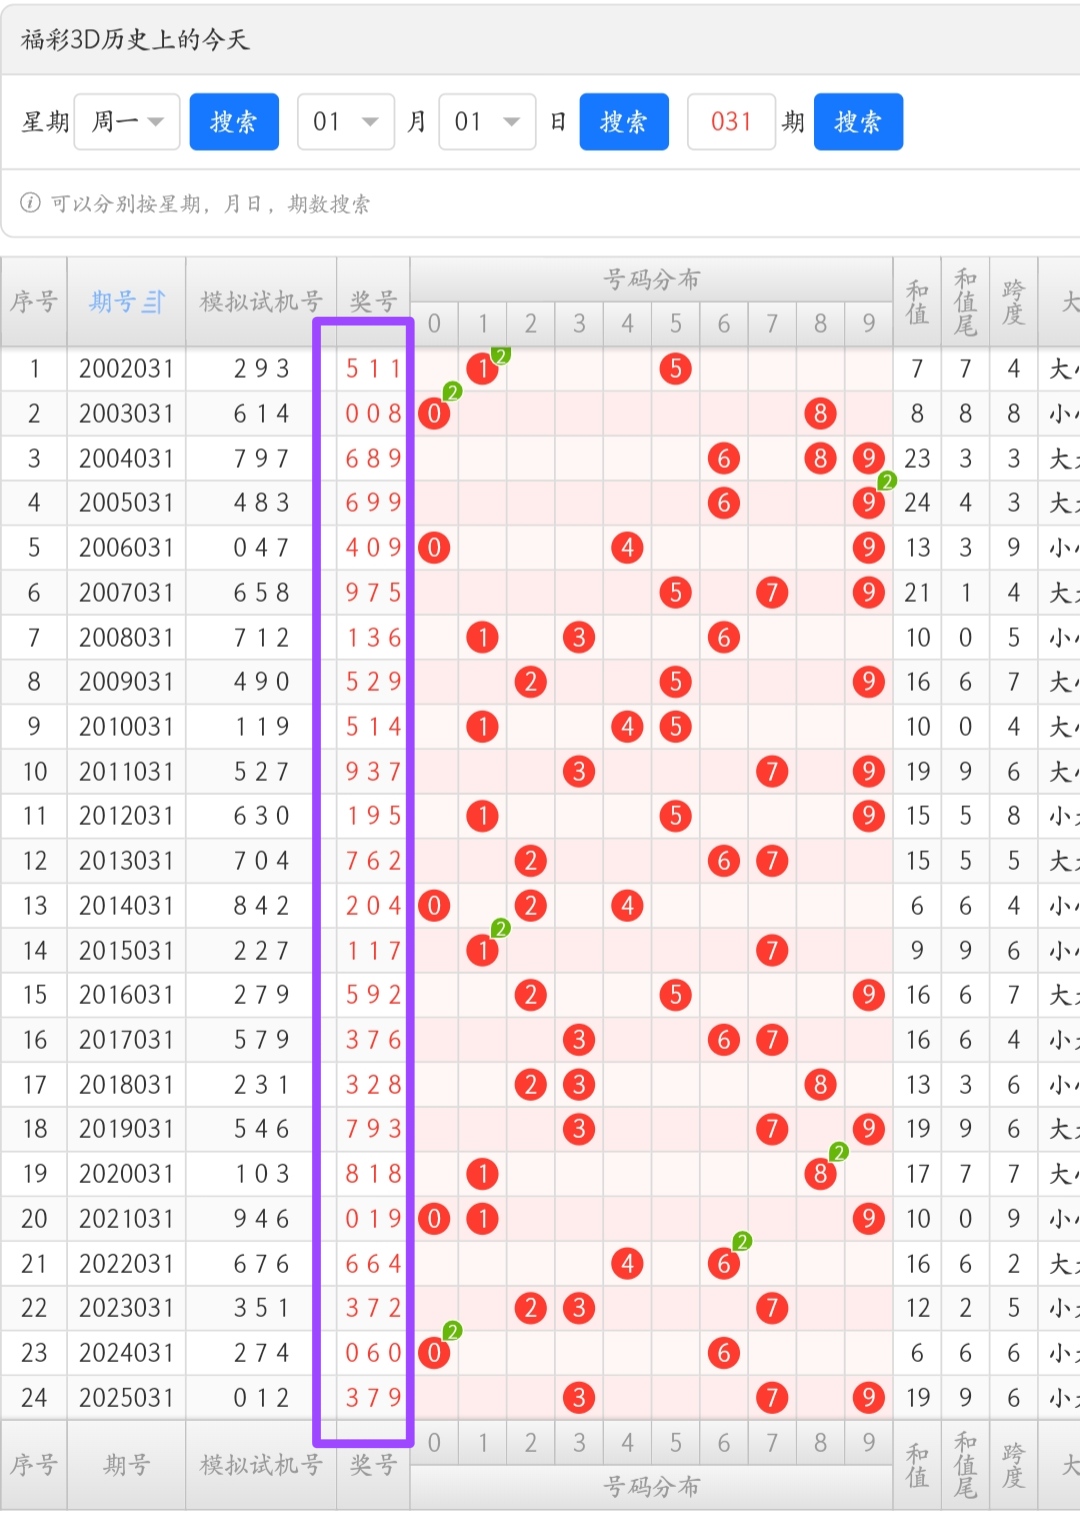The height and width of the screenshot is (1520, 1080).
Task: Click red ball 6 in row 2013031
Action: pos(724,861)
